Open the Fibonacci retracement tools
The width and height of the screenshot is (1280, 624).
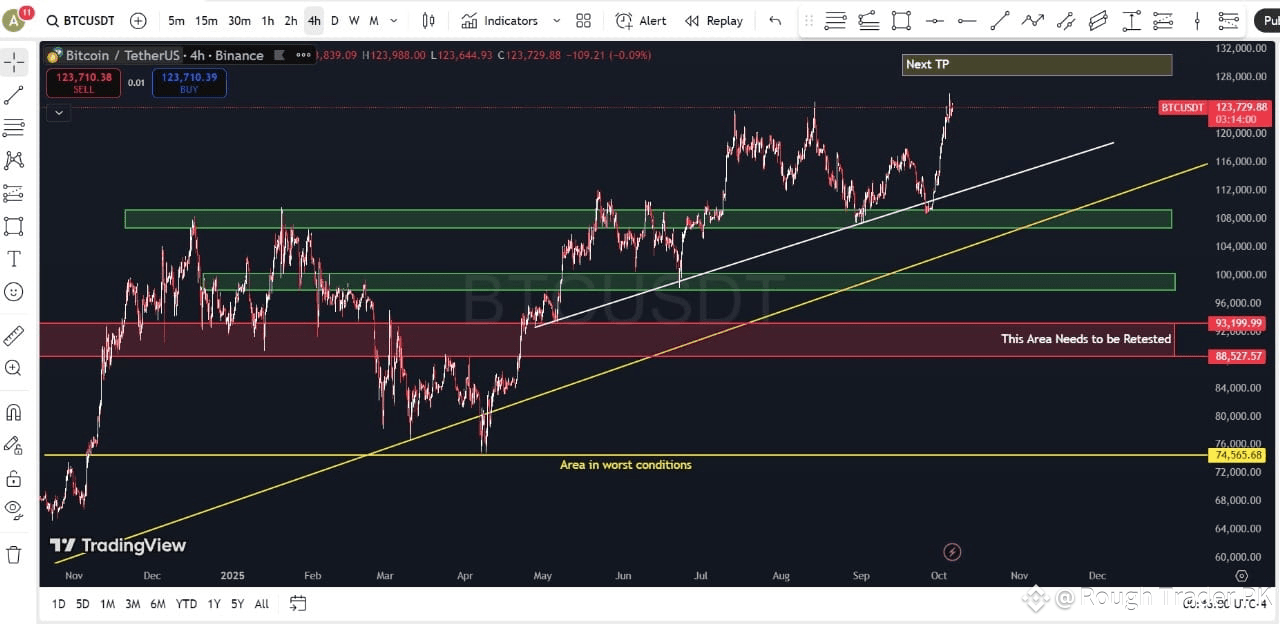click(x=14, y=127)
